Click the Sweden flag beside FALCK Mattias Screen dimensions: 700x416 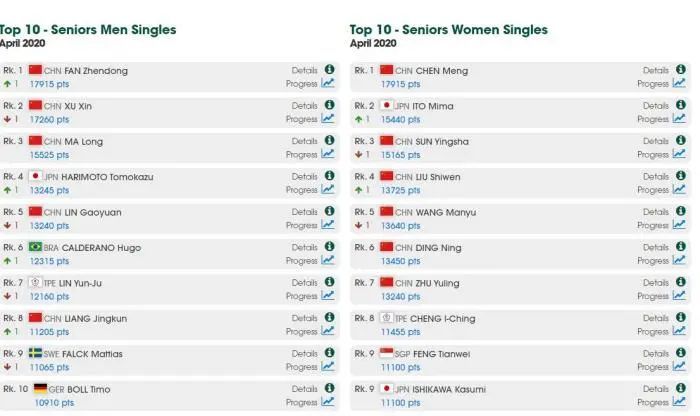point(35,353)
